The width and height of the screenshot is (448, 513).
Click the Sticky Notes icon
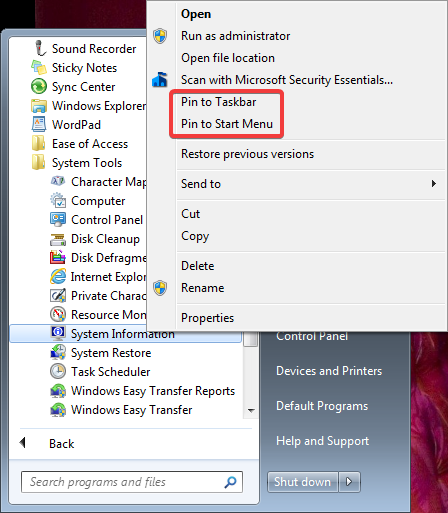[39, 67]
